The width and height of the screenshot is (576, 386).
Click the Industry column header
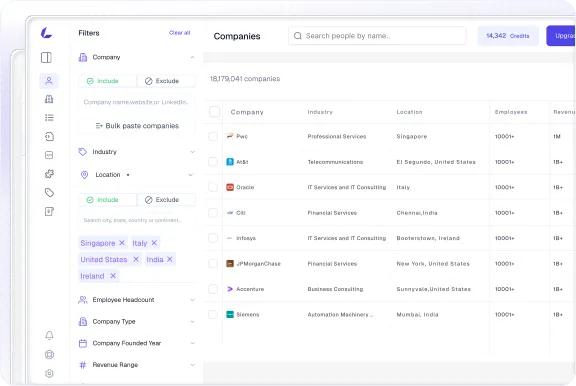320,112
